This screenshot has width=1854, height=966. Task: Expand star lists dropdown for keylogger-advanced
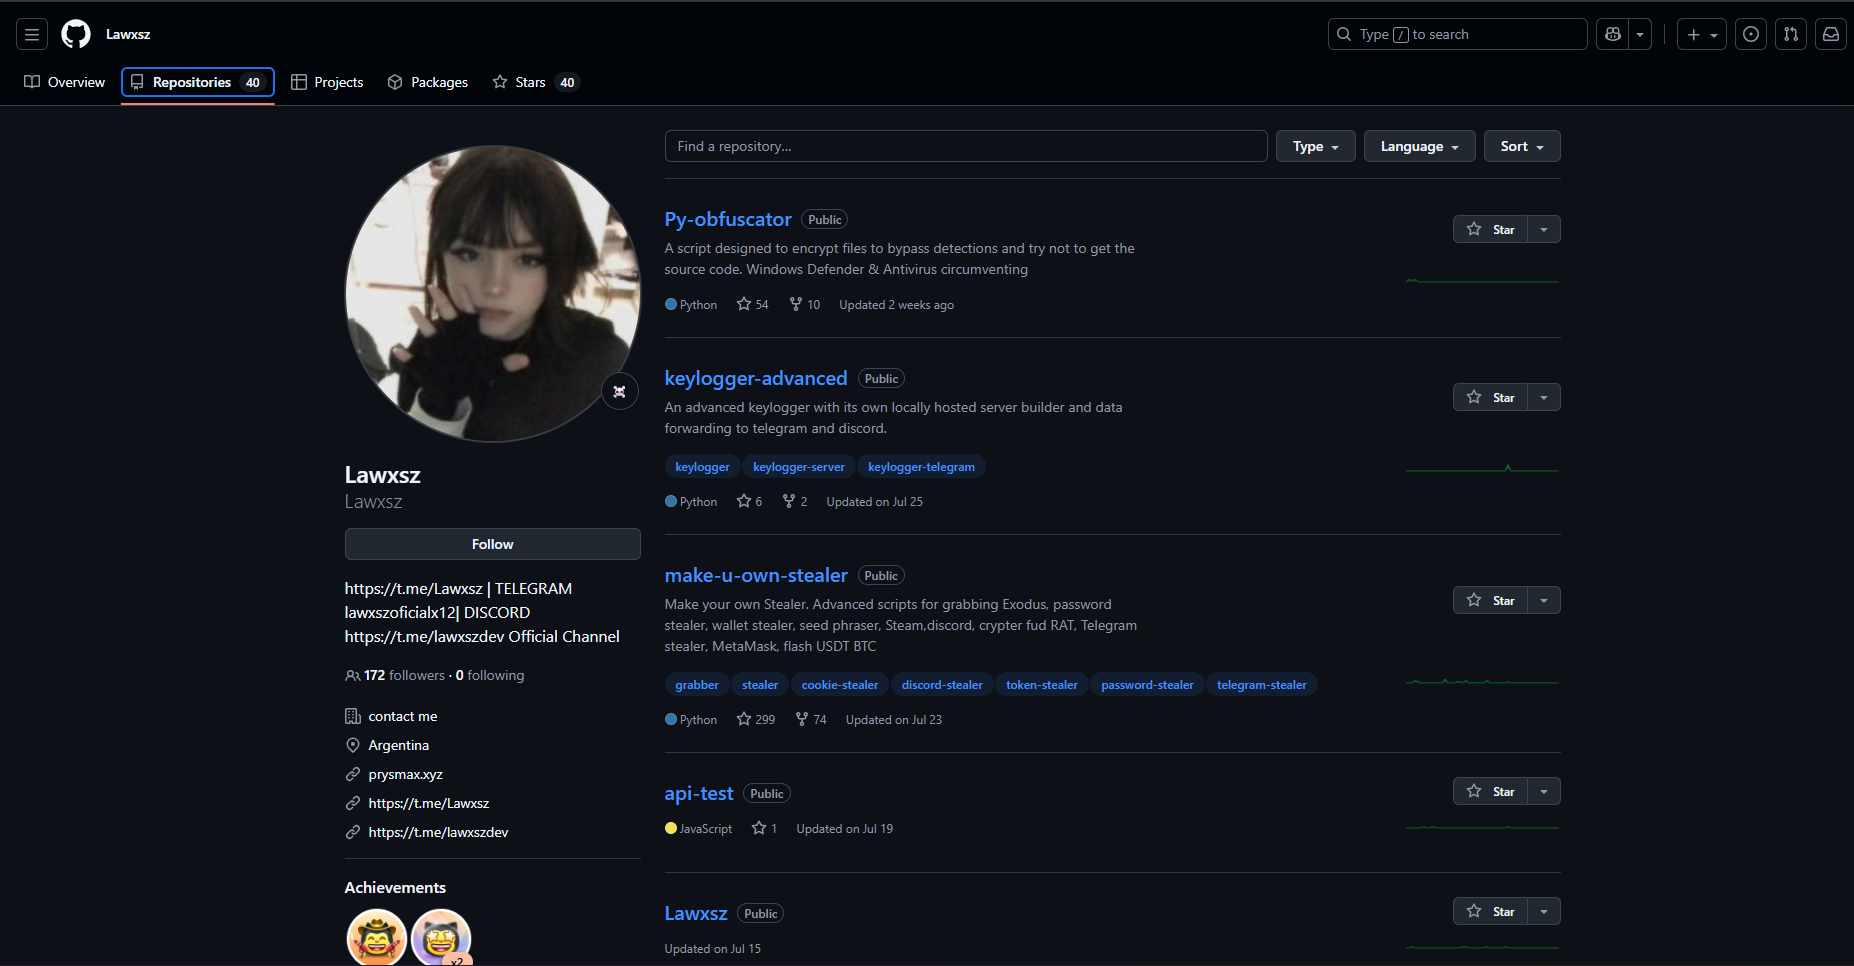point(1544,397)
